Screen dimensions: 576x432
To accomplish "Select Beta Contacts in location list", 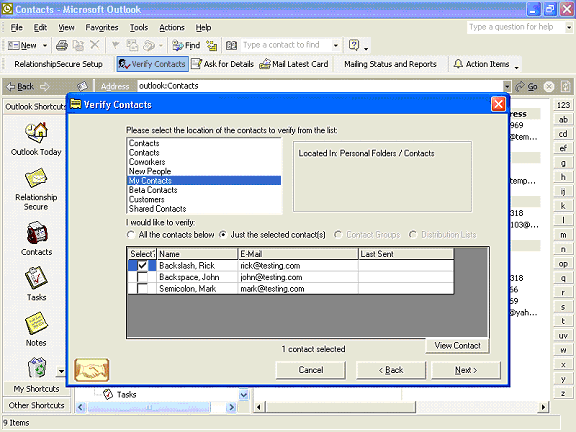I will 204,190.
